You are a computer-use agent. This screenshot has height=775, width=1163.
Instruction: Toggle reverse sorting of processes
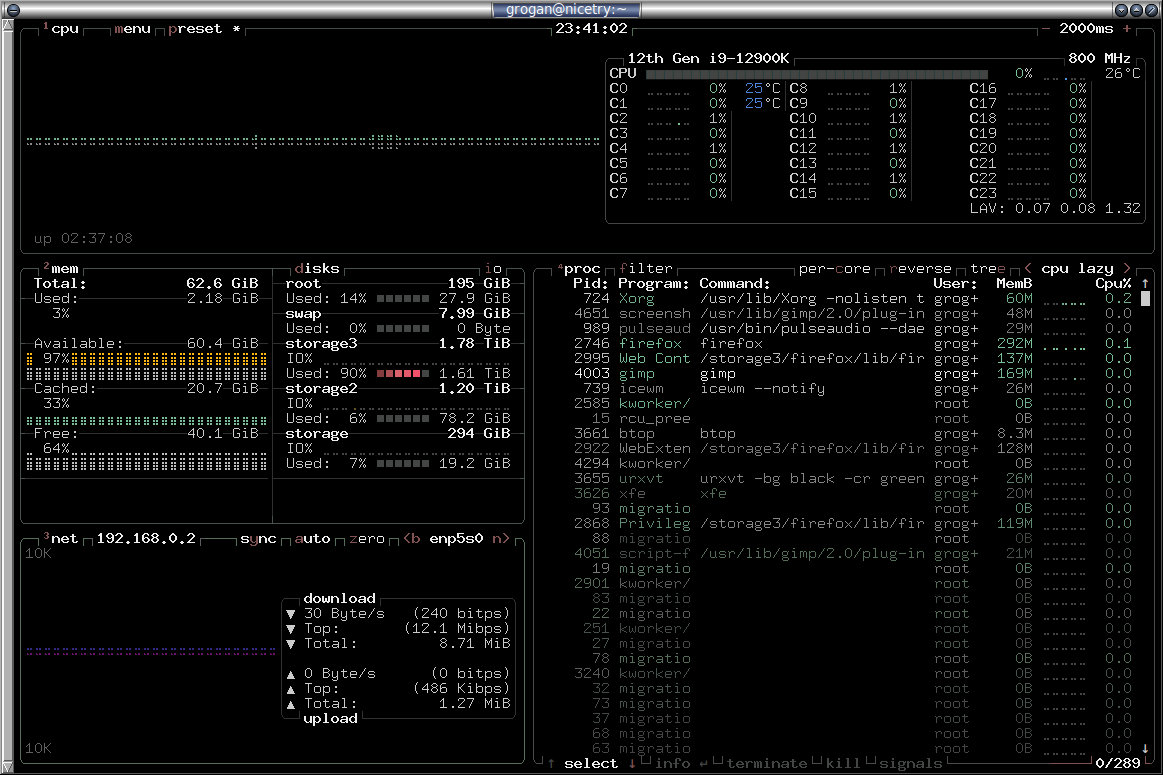click(x=920, y=268)
